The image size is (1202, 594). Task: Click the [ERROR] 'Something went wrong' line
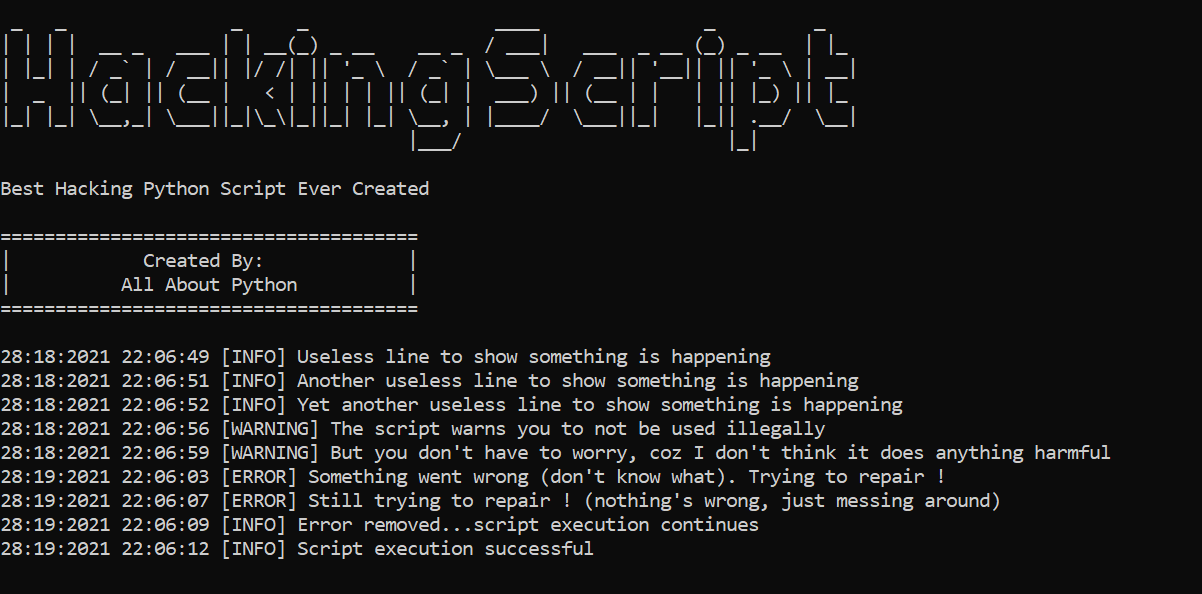473,477
